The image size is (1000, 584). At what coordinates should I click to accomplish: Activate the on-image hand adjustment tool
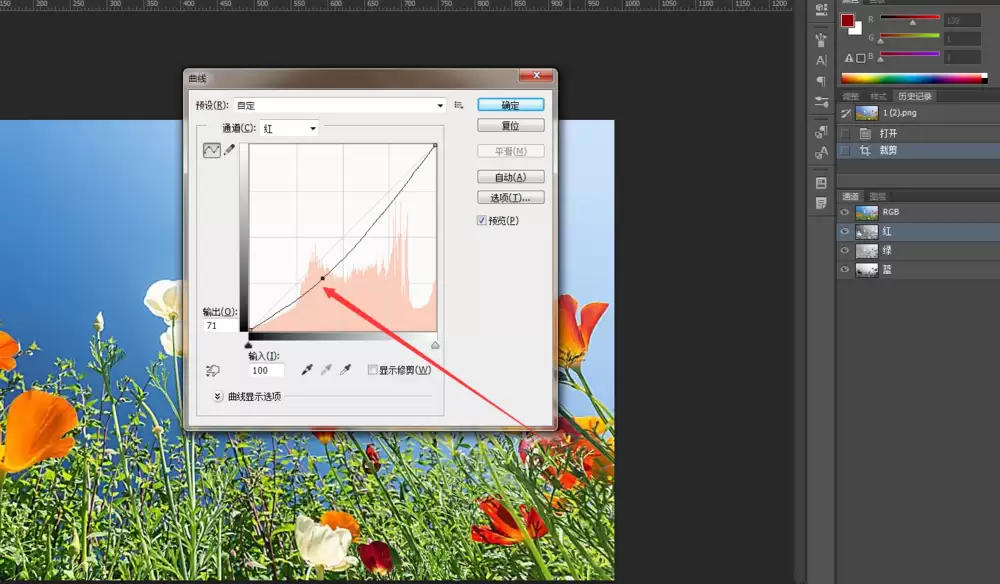[213, 370]
